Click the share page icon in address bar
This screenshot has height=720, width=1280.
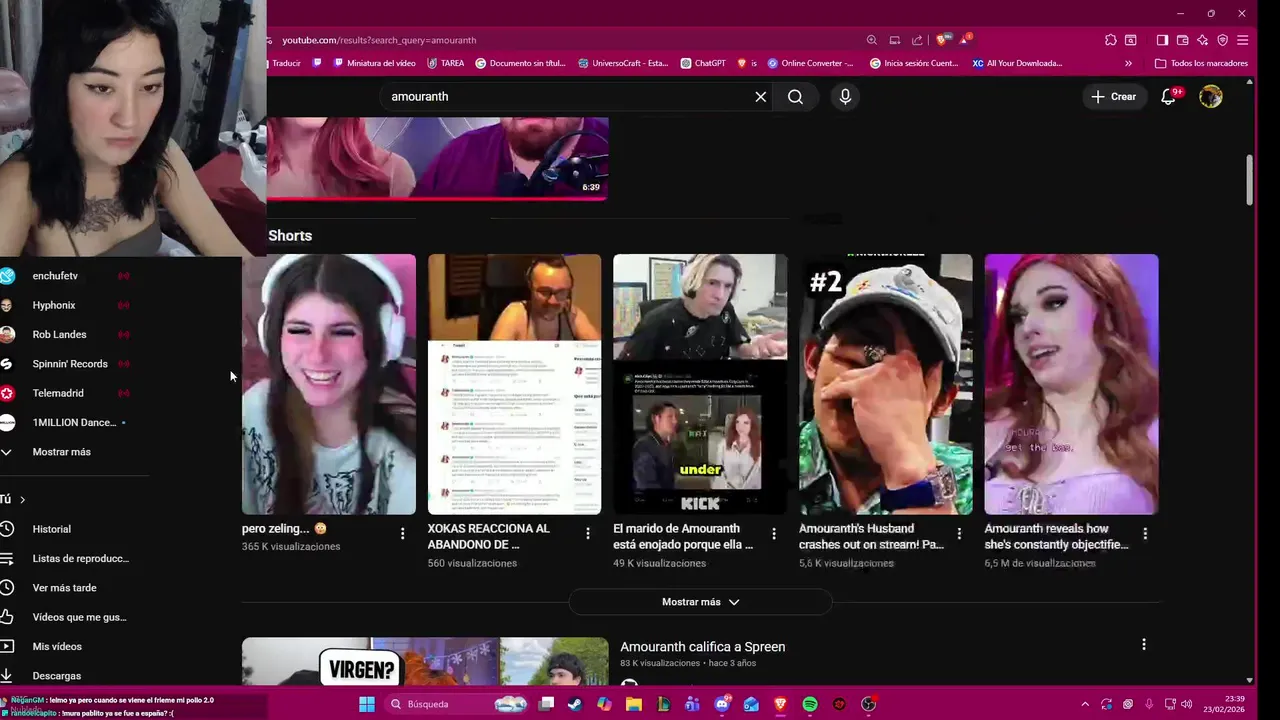[917, 40]
